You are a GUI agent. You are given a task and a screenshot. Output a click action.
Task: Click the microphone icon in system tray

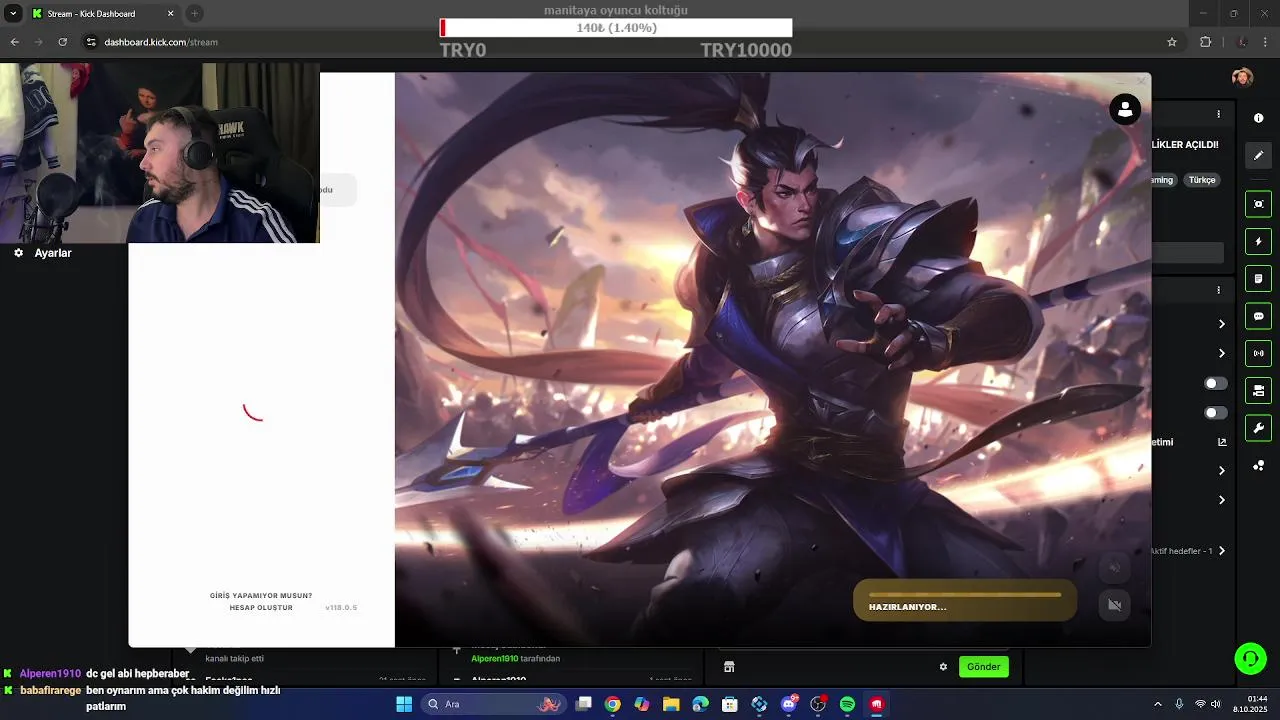click(x=1179, y=704)
